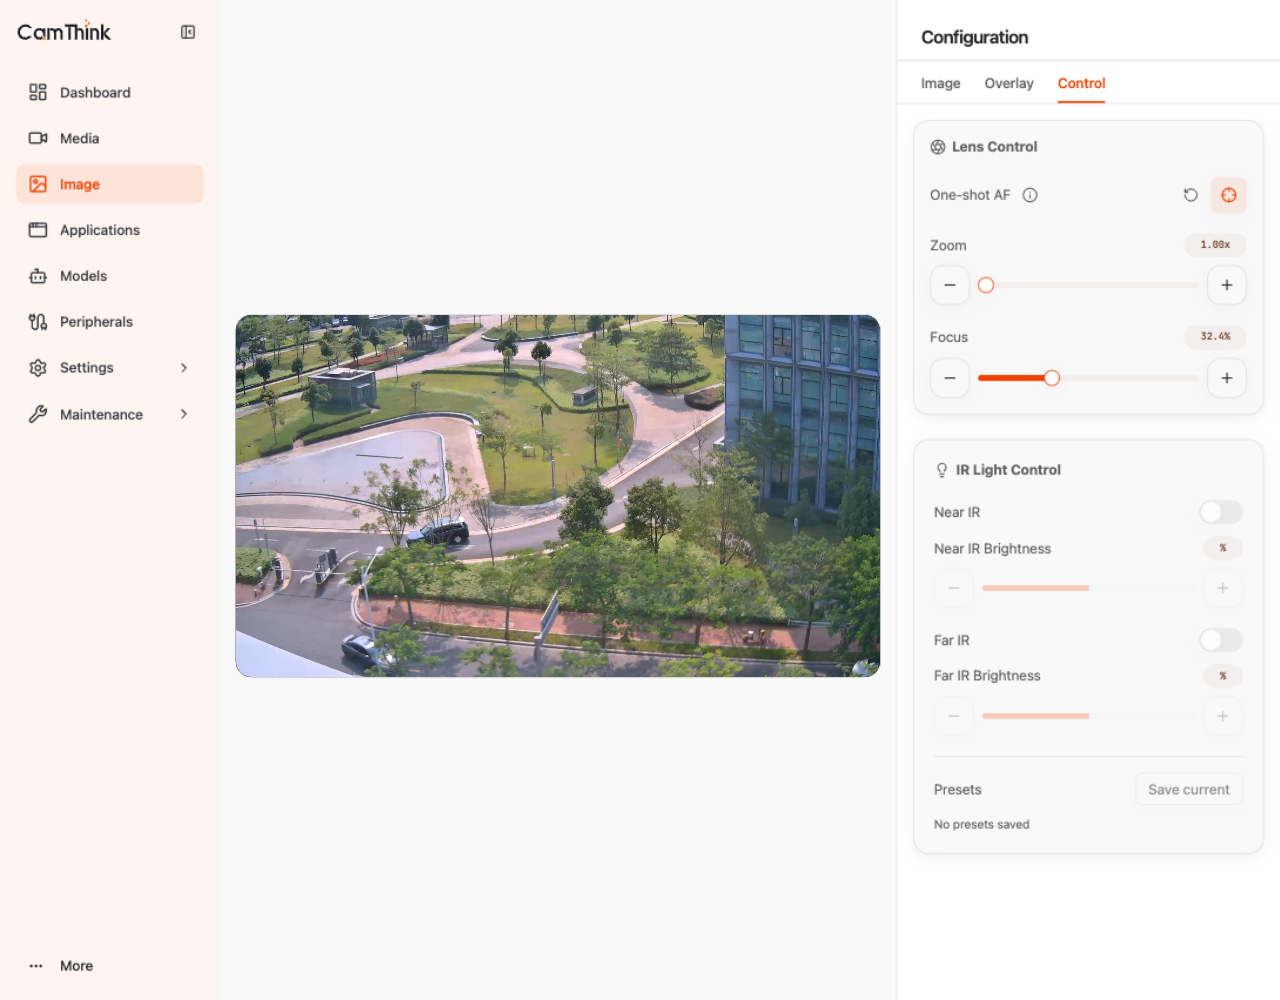Collapse the sidebar panel icon

click(188, 32)
